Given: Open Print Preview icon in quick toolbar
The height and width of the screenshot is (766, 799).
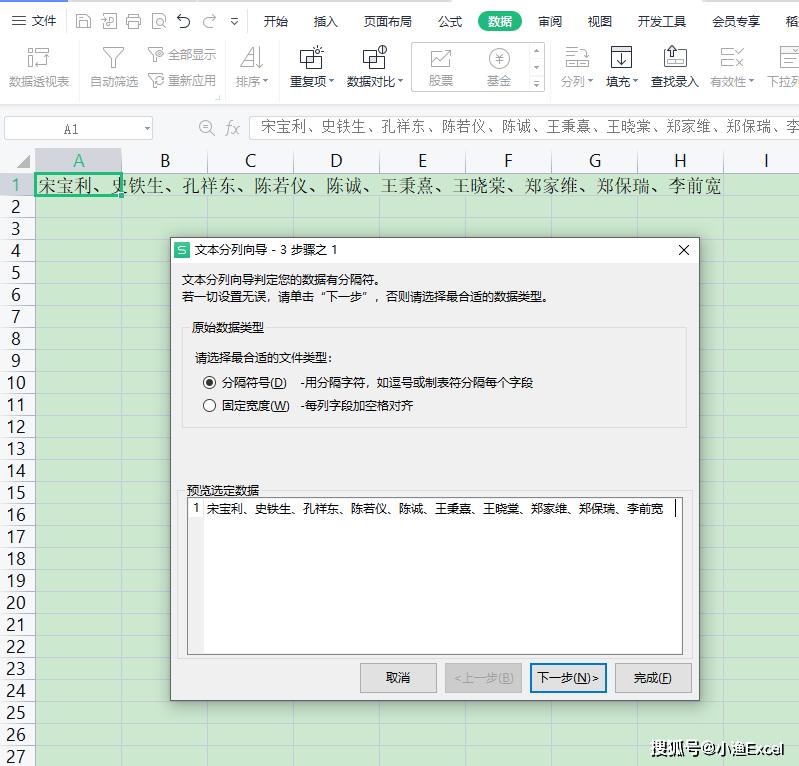Looking at the screenshot, I should pos(159,21).
